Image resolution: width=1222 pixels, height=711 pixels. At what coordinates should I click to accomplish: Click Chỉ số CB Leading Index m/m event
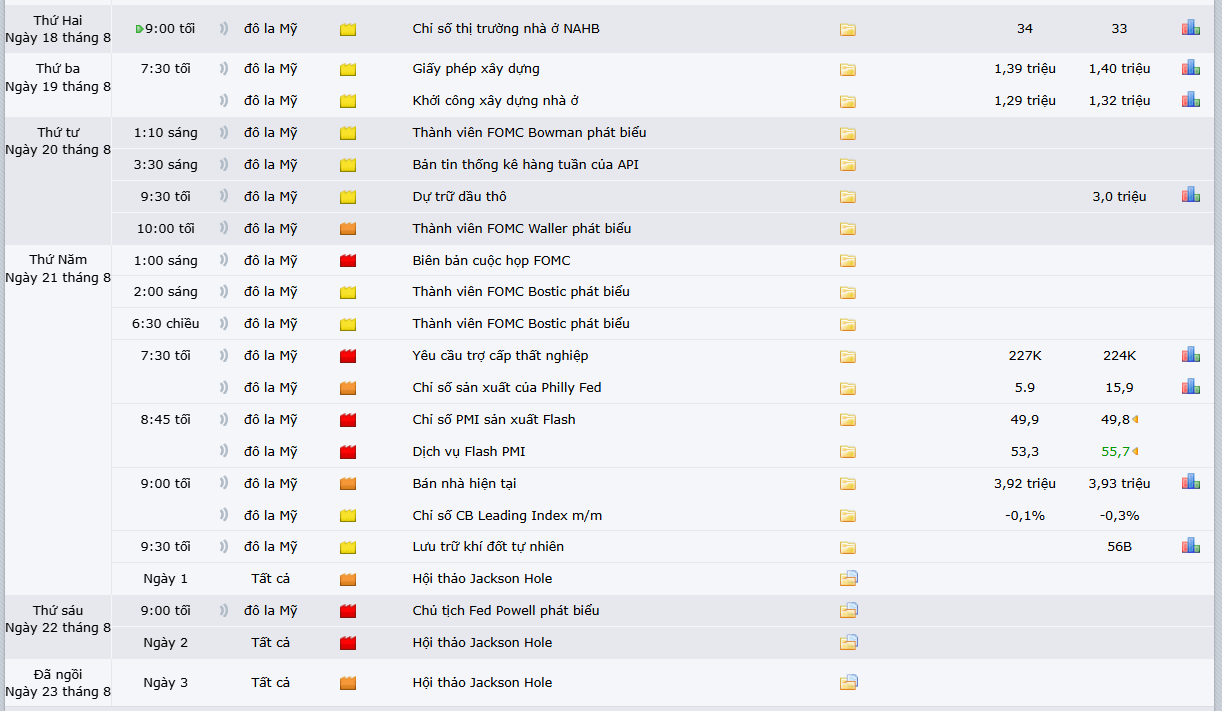coord(507,516)
